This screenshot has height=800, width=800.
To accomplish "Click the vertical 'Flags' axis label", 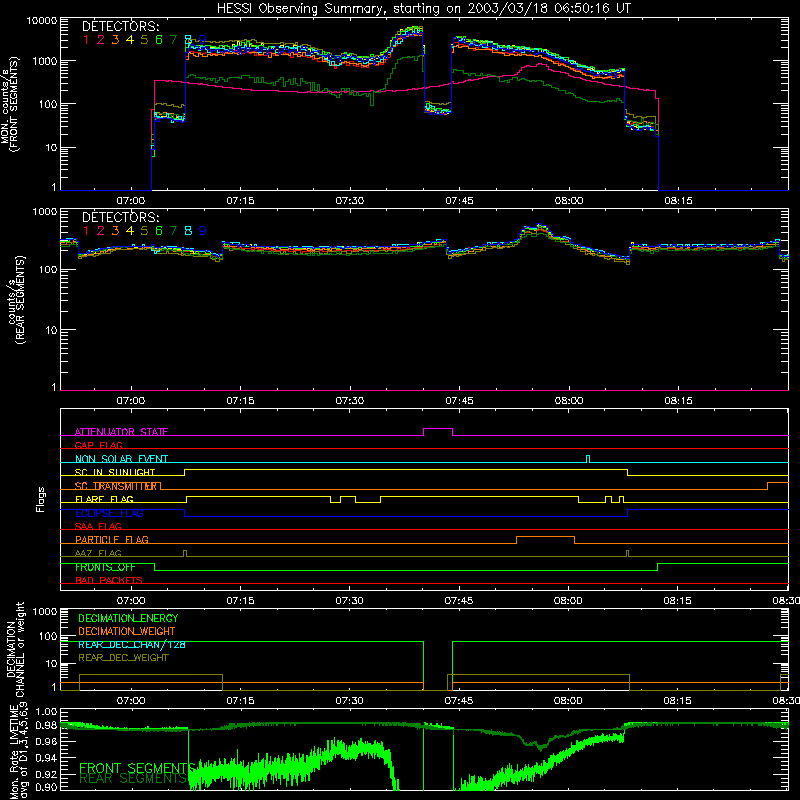I will click(41, 499).
